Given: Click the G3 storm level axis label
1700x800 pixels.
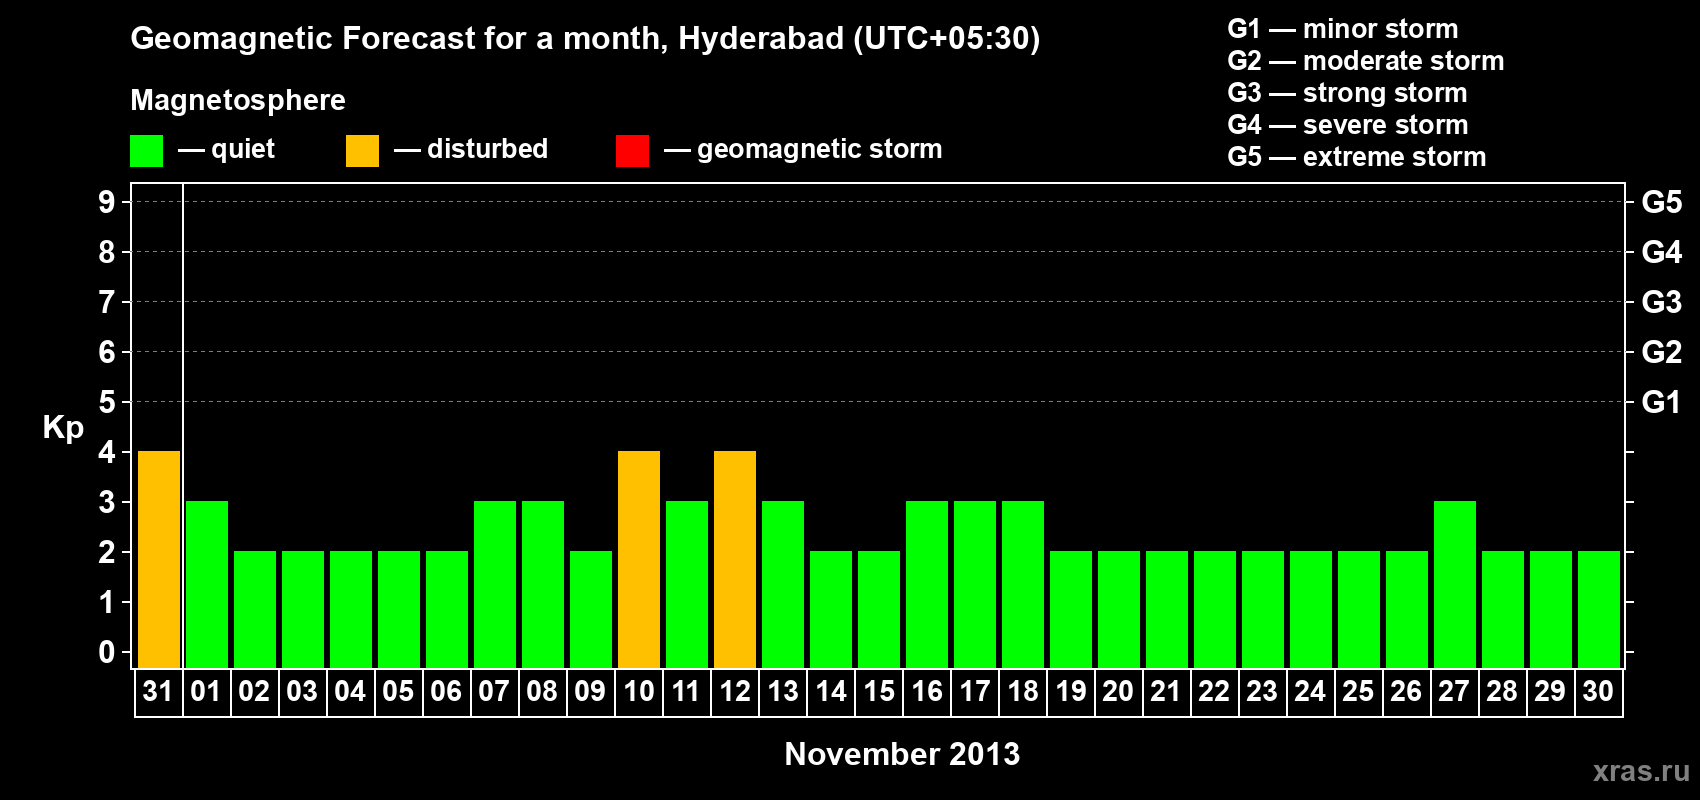Looking at the screenshot, I should tap(1661, 302).
